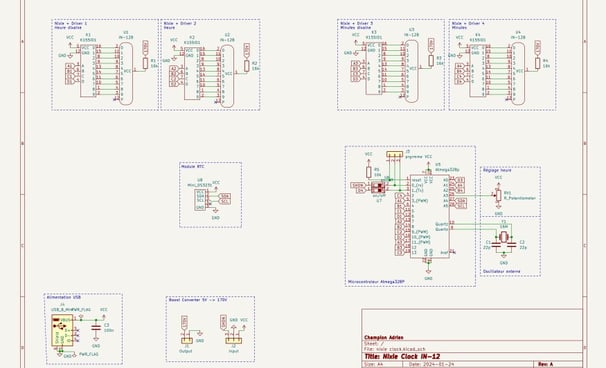The width and height of the screenshot is (606, 368).
Task: Click the GND symbol under the Atmega328p
Action: click(x=428, y=273)
